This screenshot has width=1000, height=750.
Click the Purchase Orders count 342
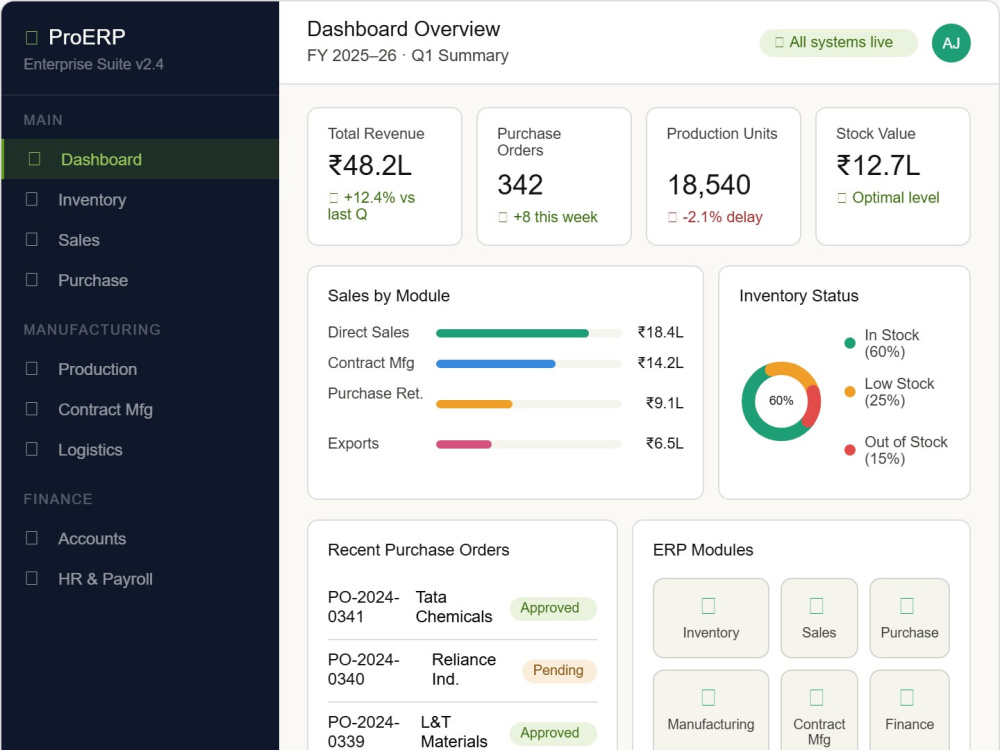(520, 185)
